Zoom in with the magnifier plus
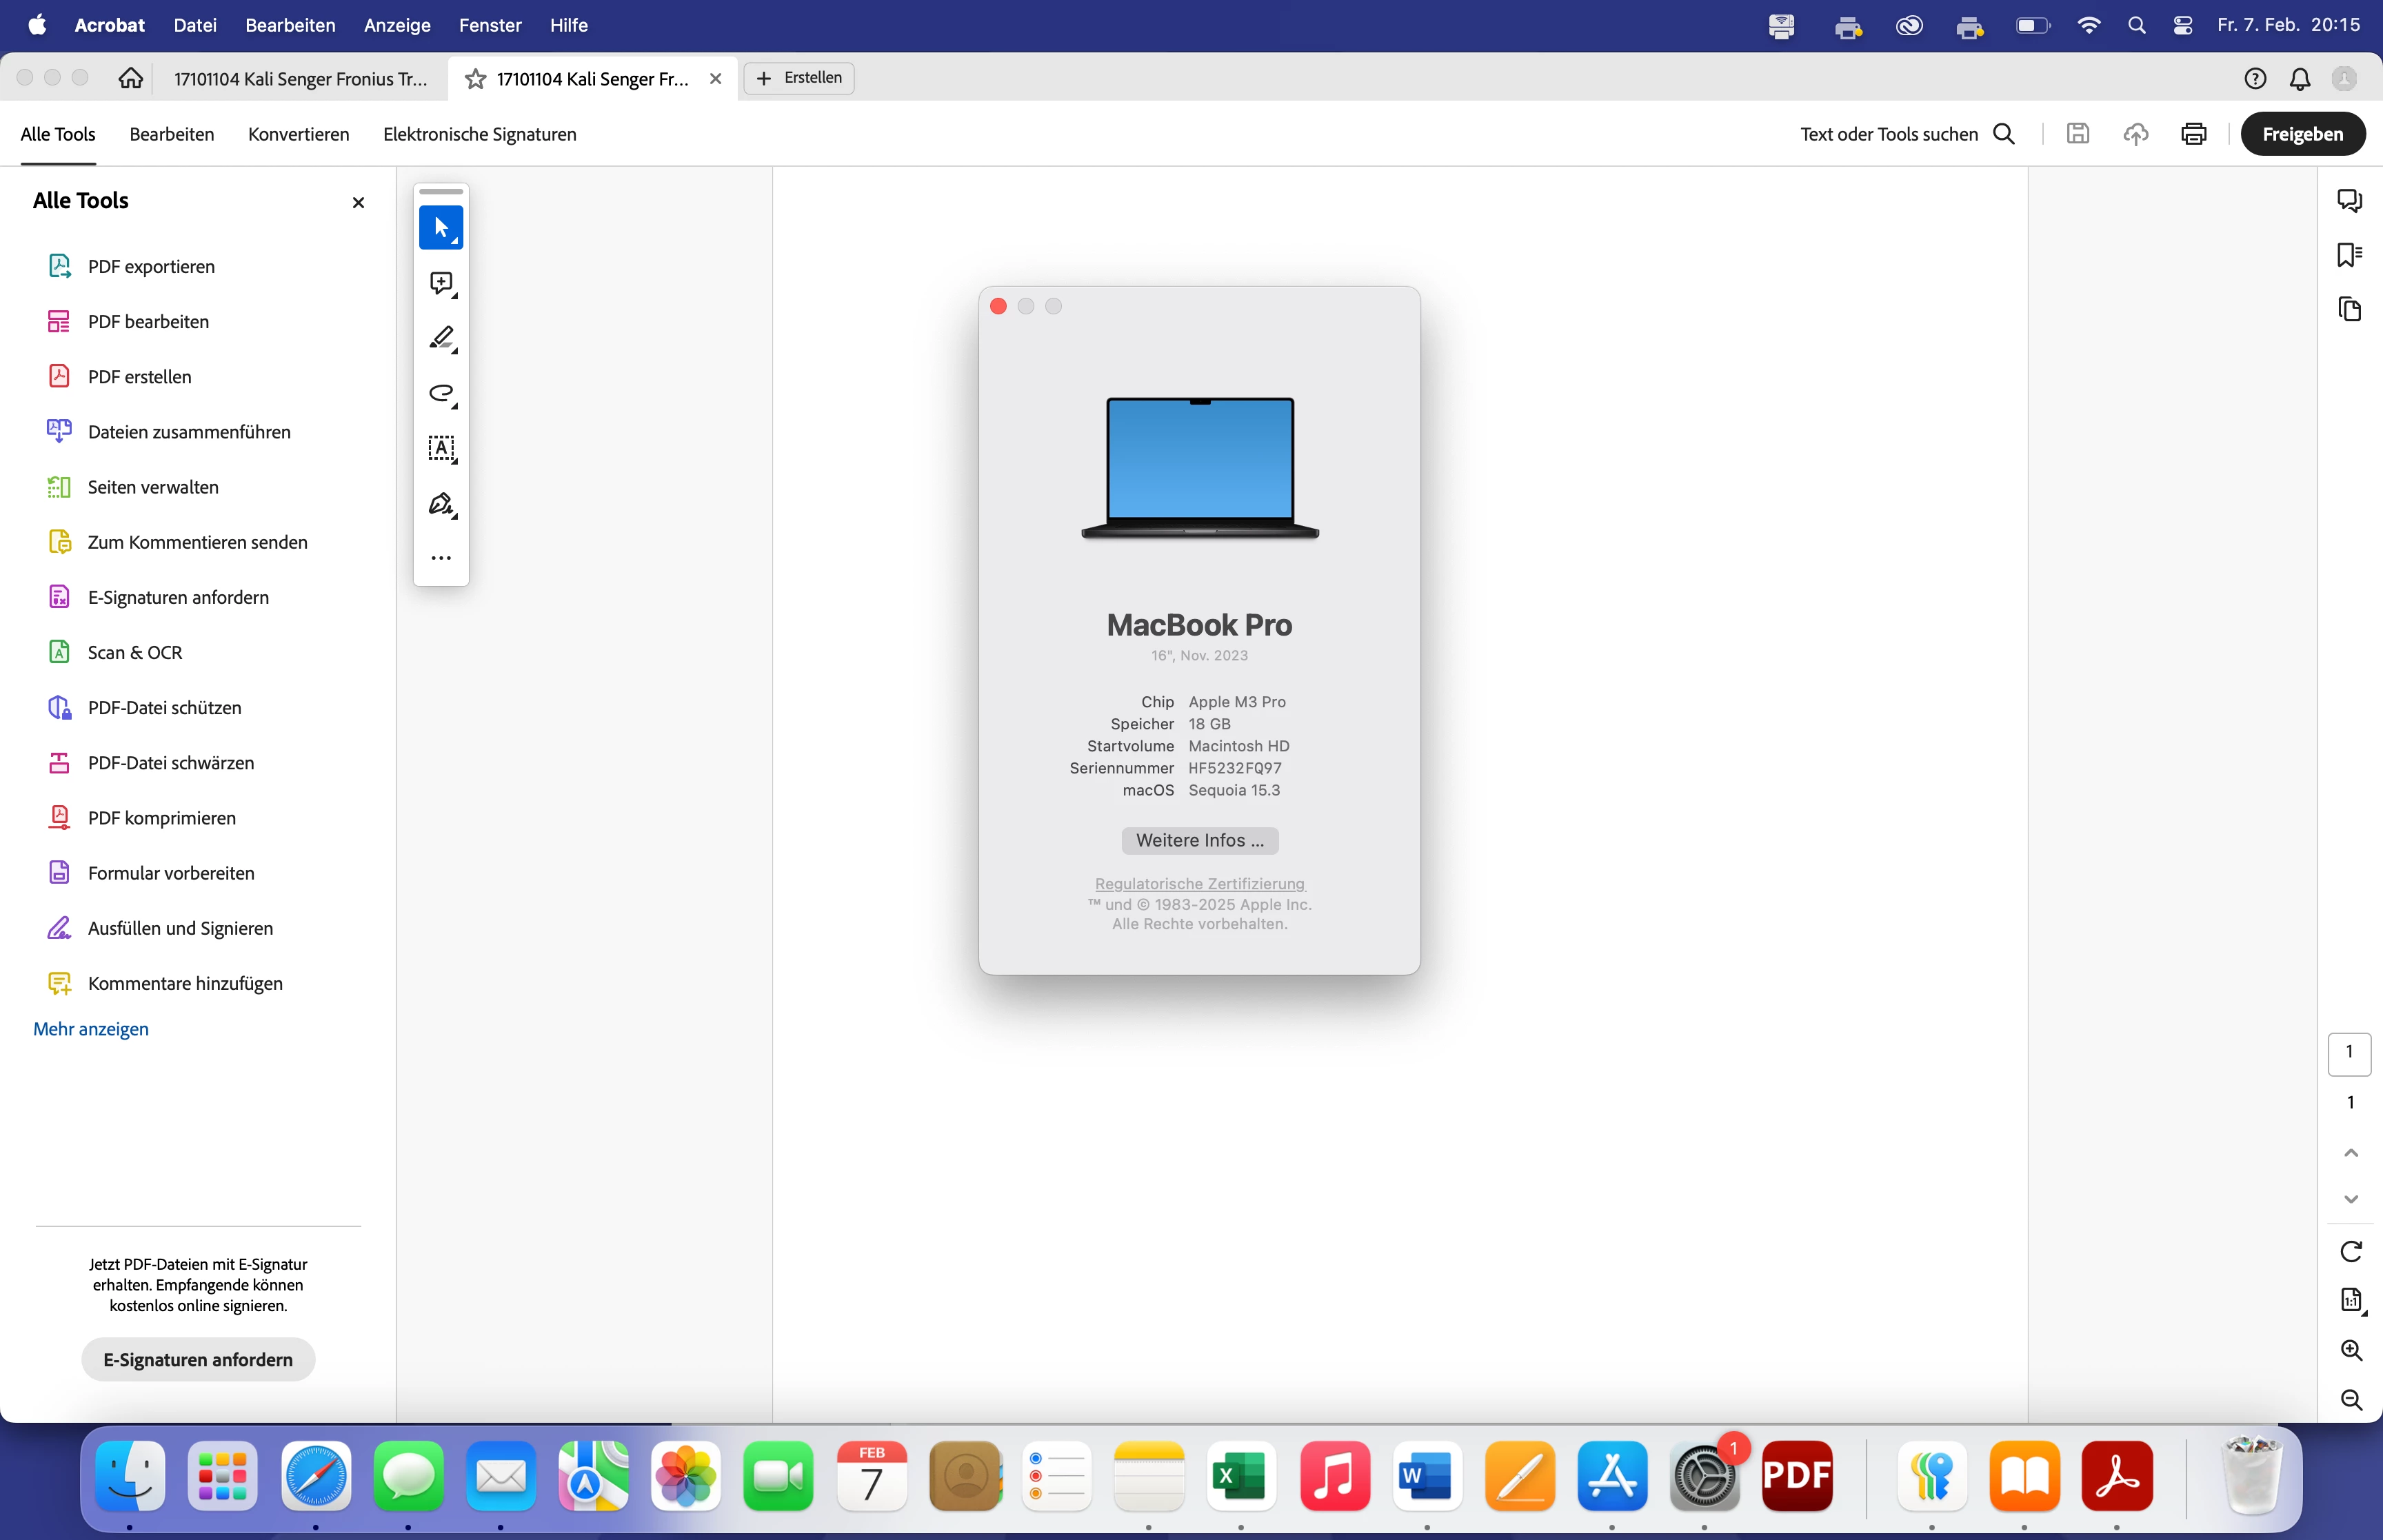This screenshot has height=1540, width=2383. pos(2351,1350)
